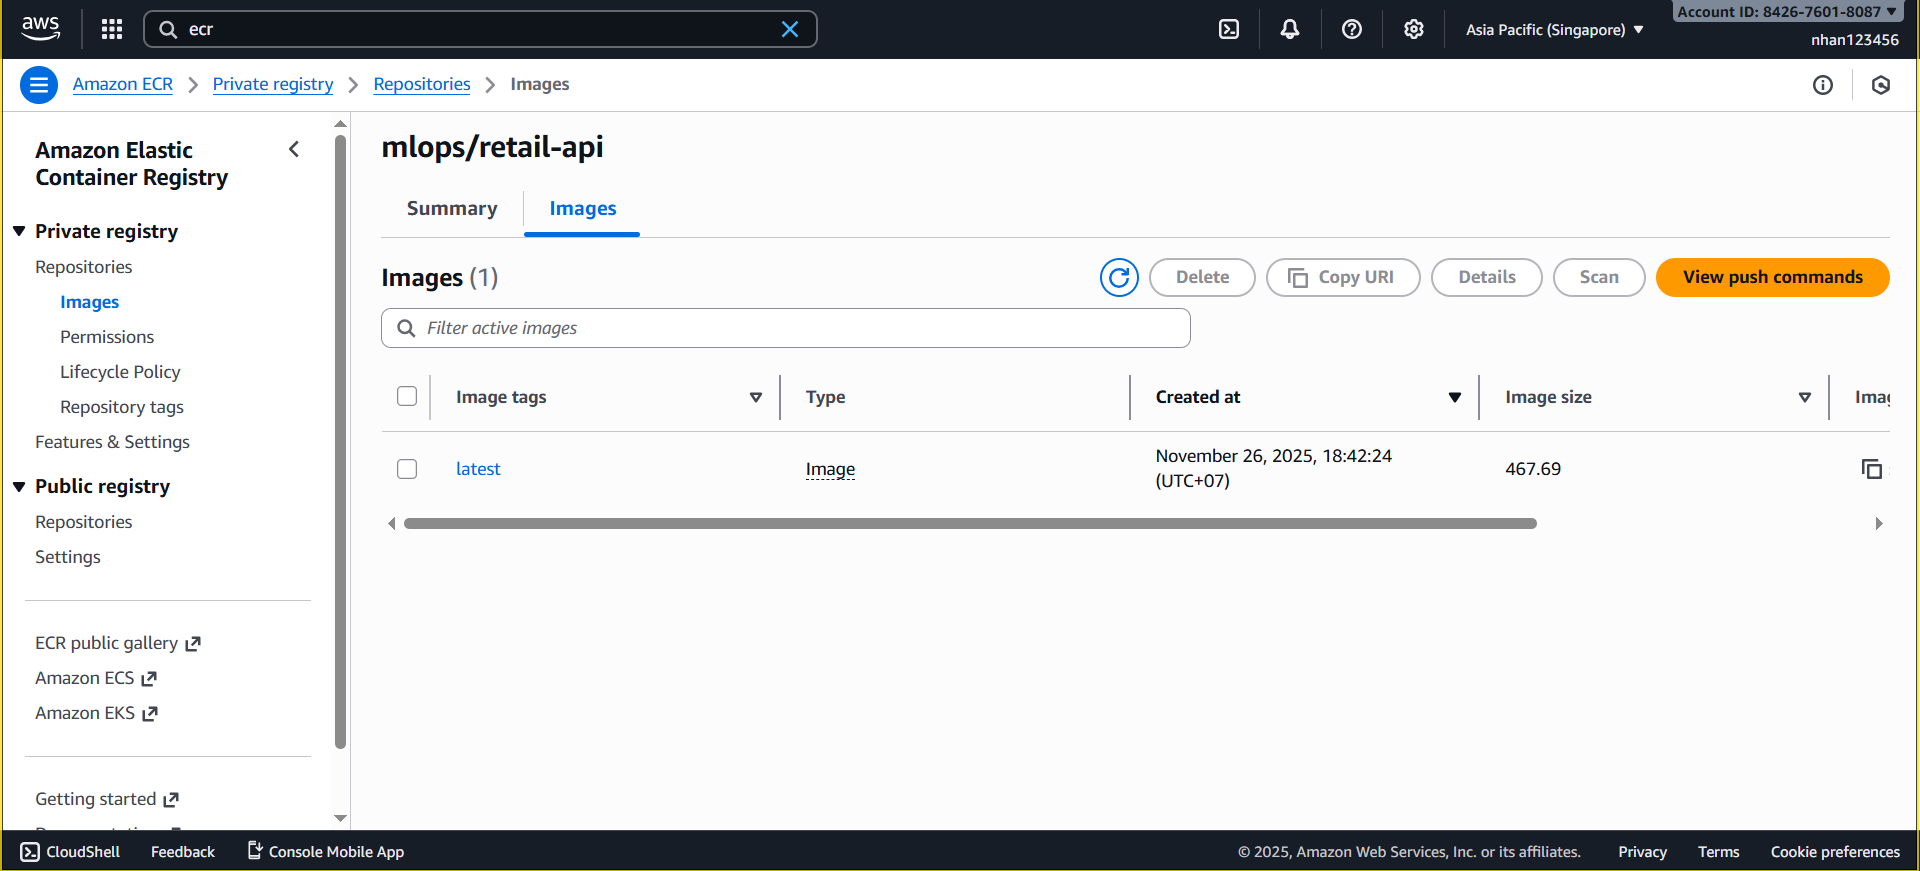Open CloudShell from the top bar icon

(x=1229, y=29)
